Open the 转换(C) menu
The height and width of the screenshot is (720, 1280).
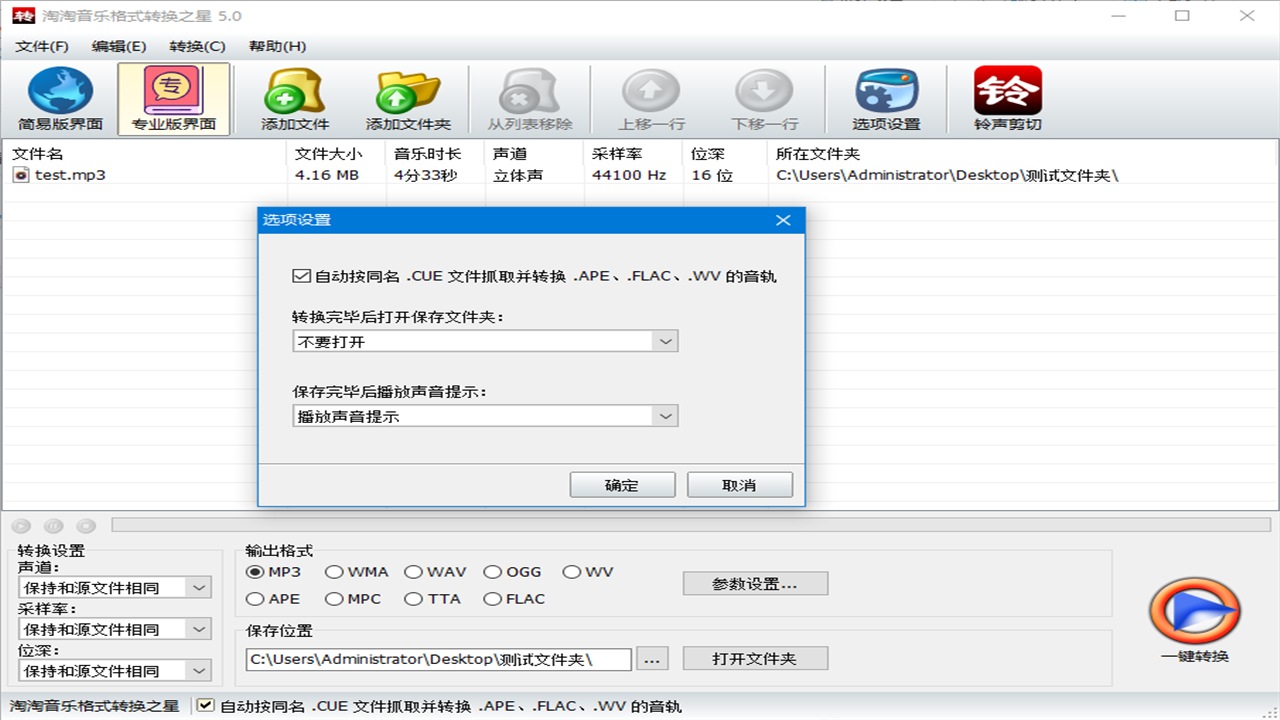(197, 46)
